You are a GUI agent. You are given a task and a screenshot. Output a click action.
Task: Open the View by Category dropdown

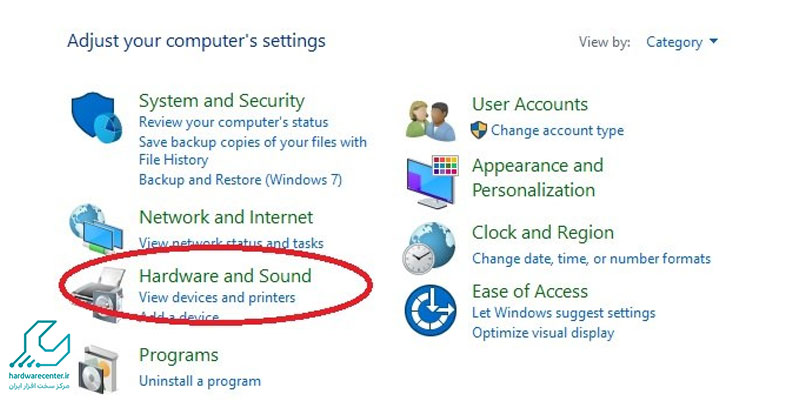pyautogui.click(x=682, y=42)
